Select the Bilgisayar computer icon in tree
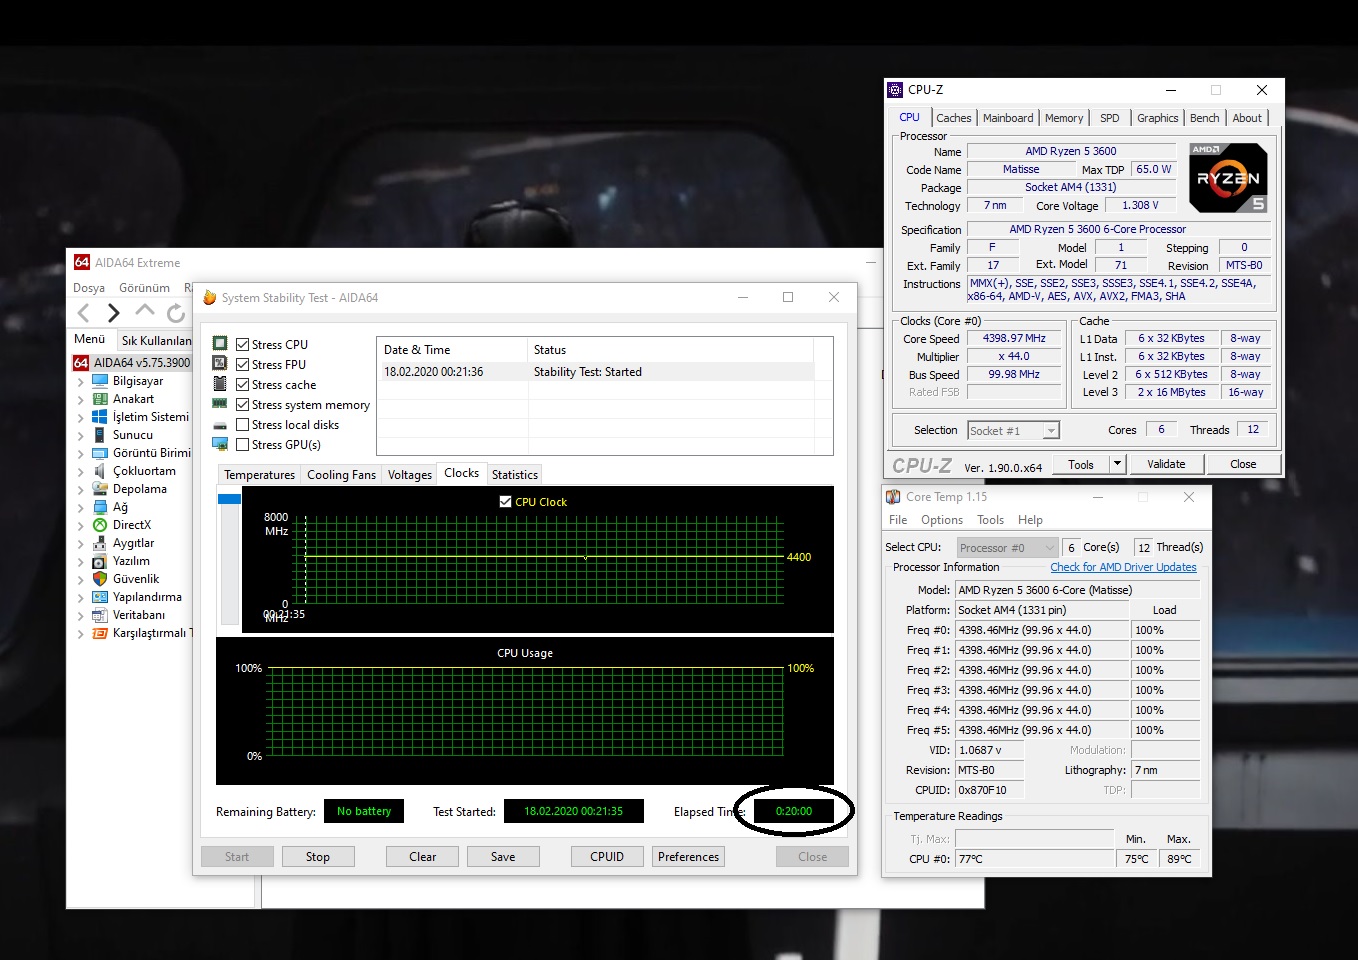Viewport: 1358px width, 960px height. coord(100,381)
